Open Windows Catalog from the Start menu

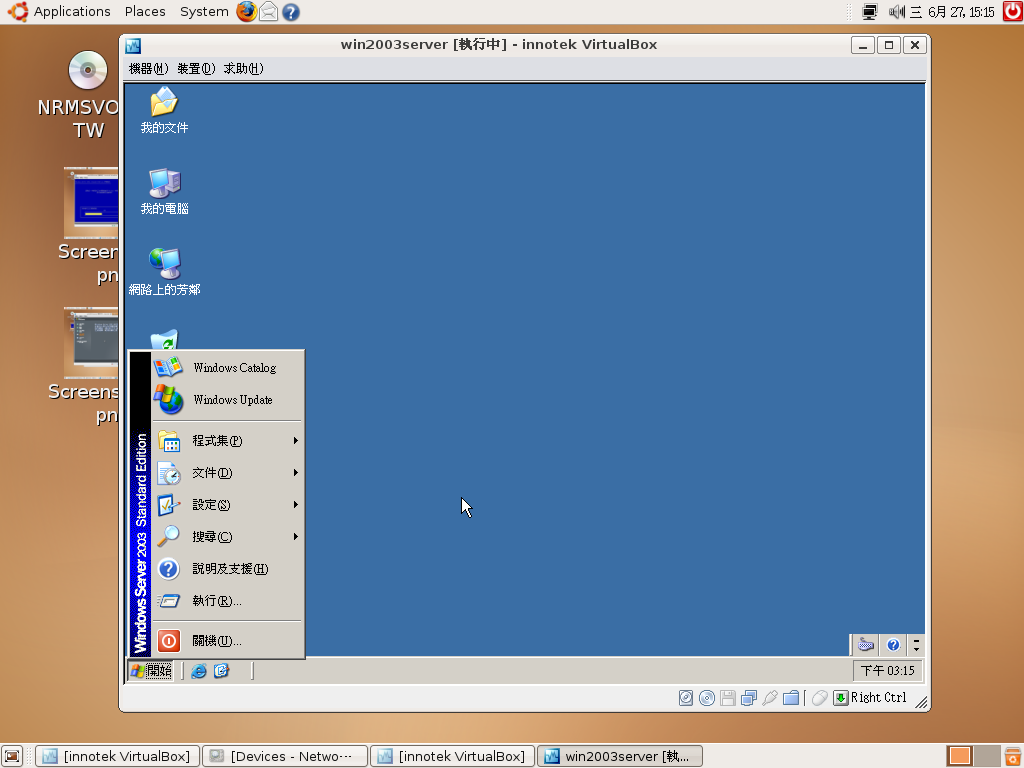pyautogui.click(x=228, y=368)
